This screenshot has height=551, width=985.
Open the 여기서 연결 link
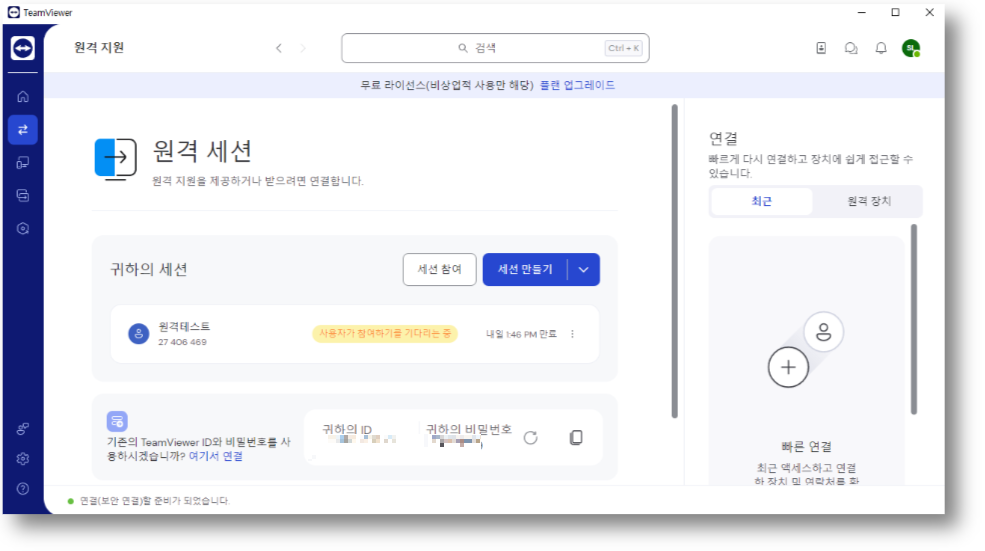[215, 456]
